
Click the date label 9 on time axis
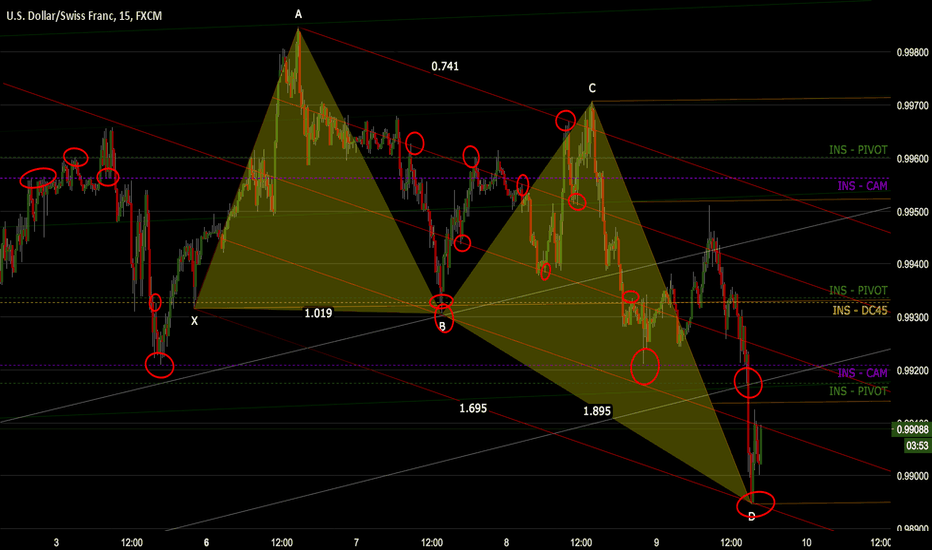pyautogui.click(x=656, y=542)
